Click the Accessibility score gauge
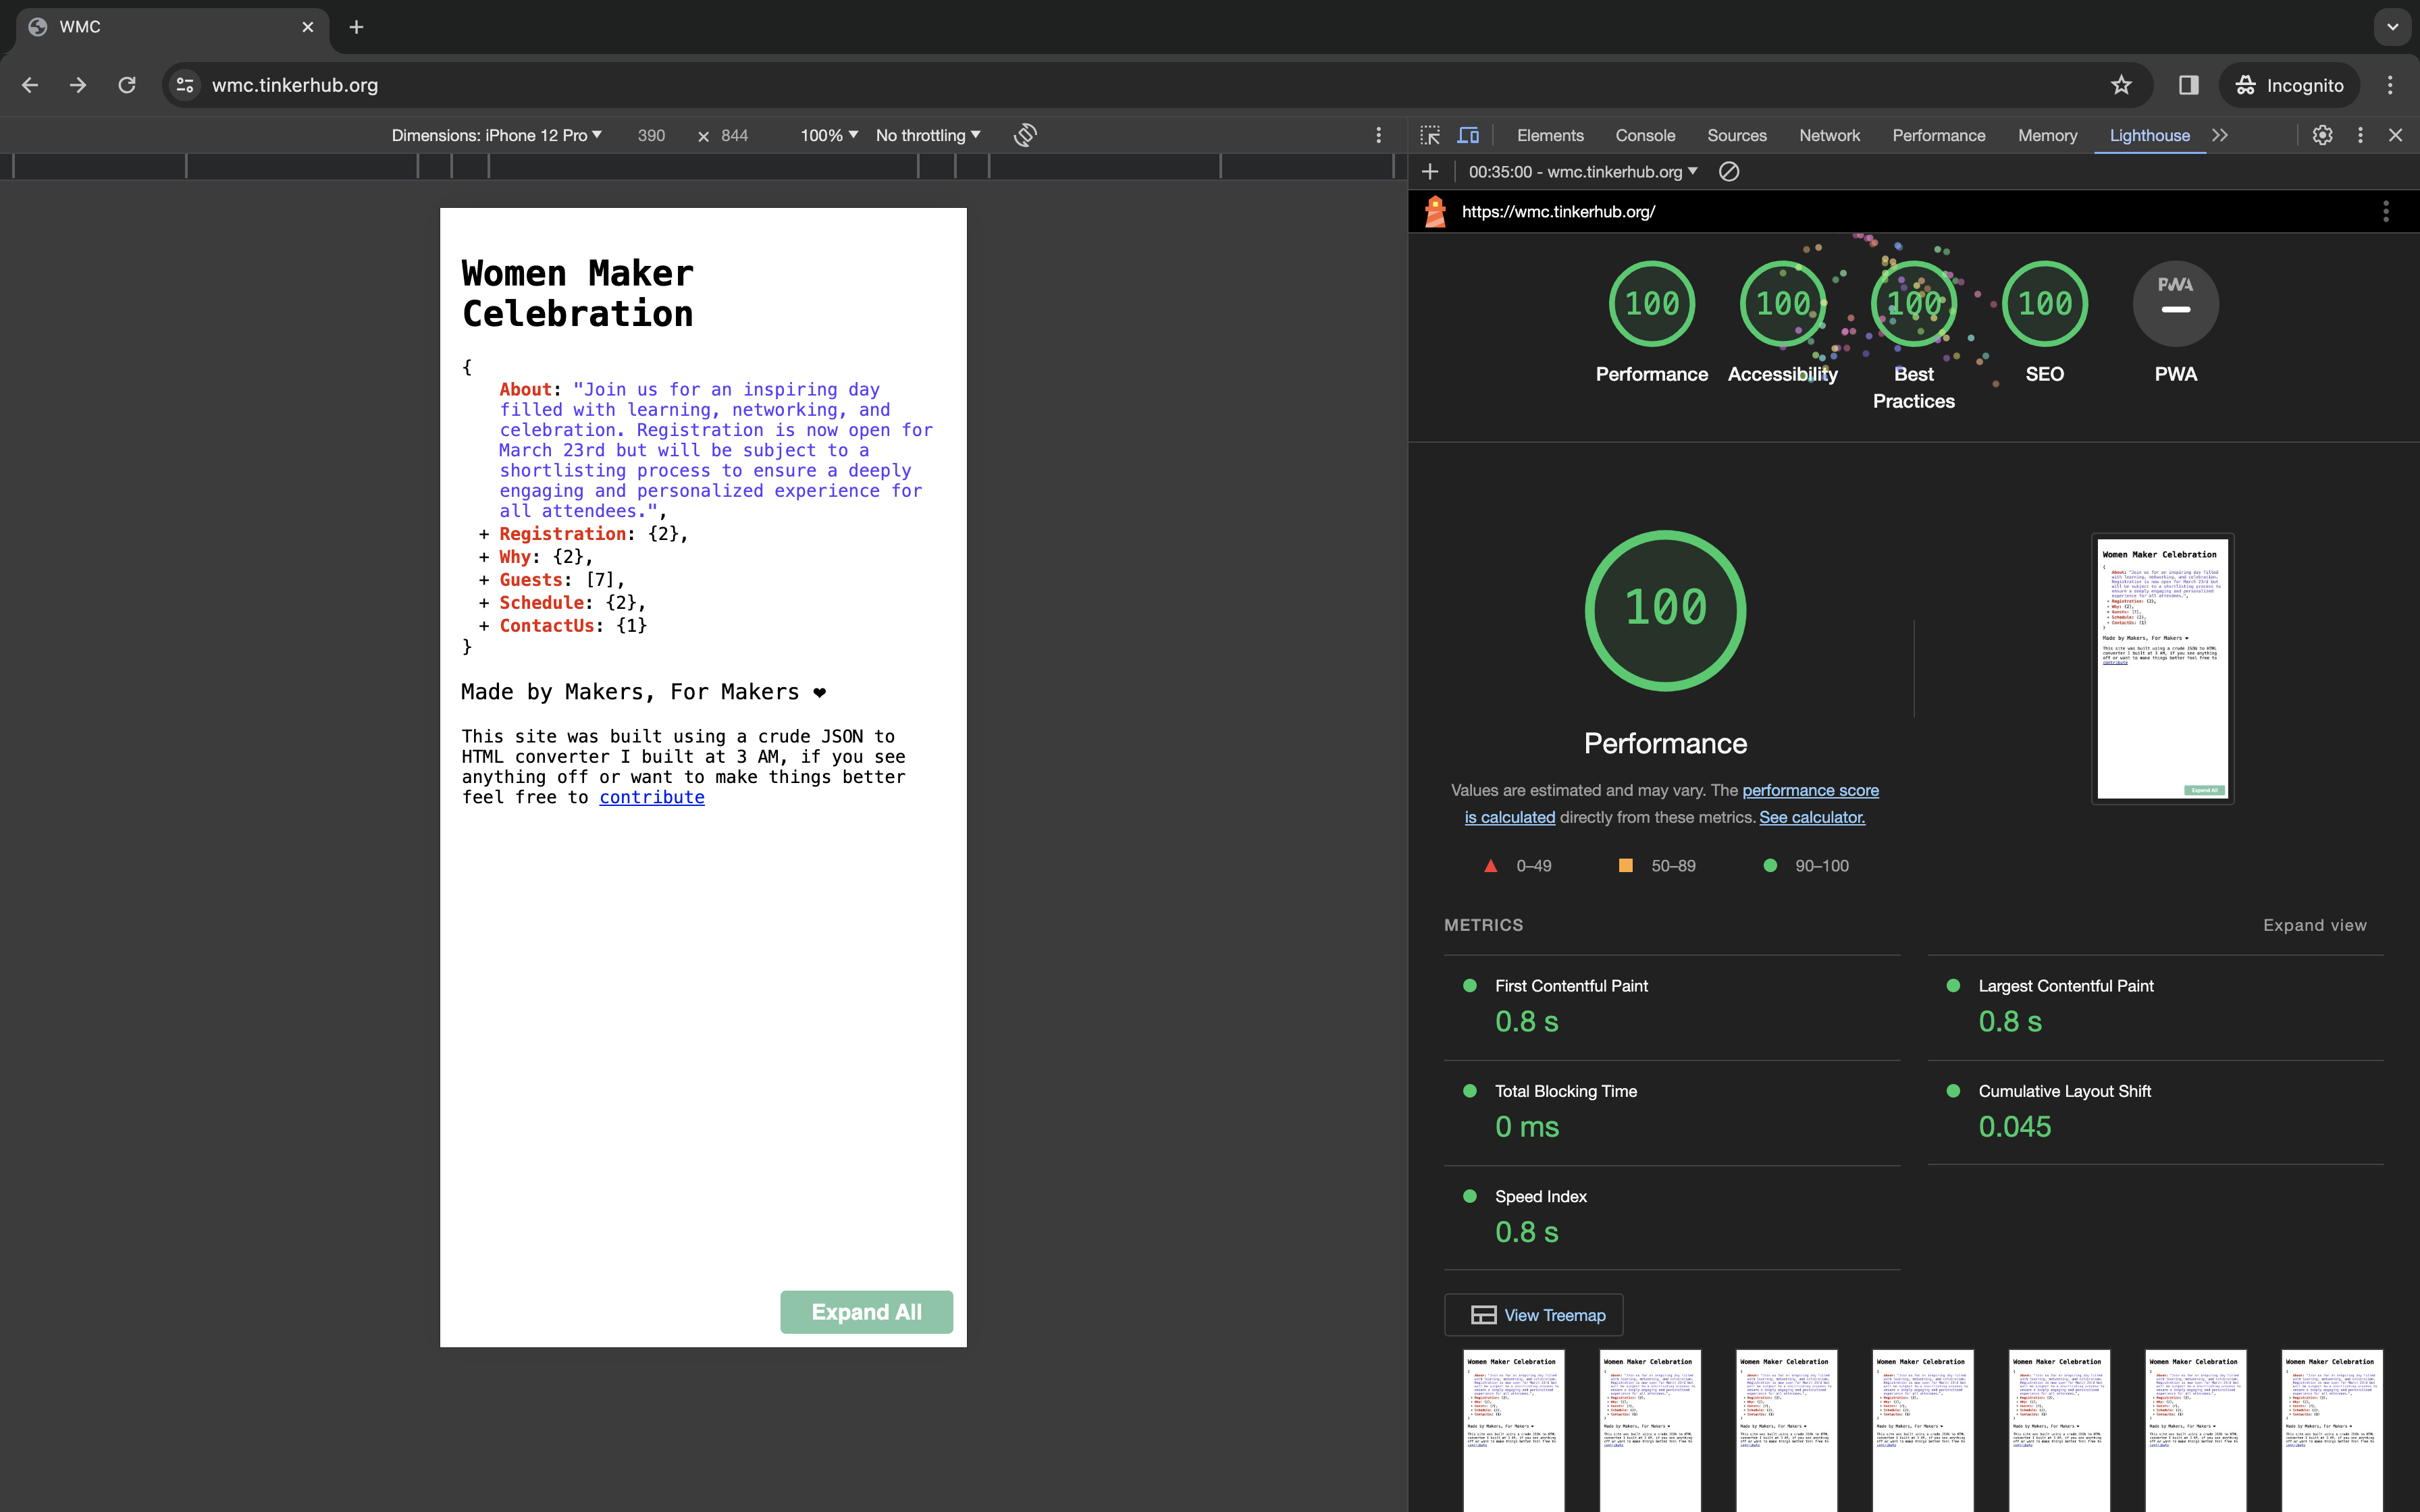 [1783, 304]
